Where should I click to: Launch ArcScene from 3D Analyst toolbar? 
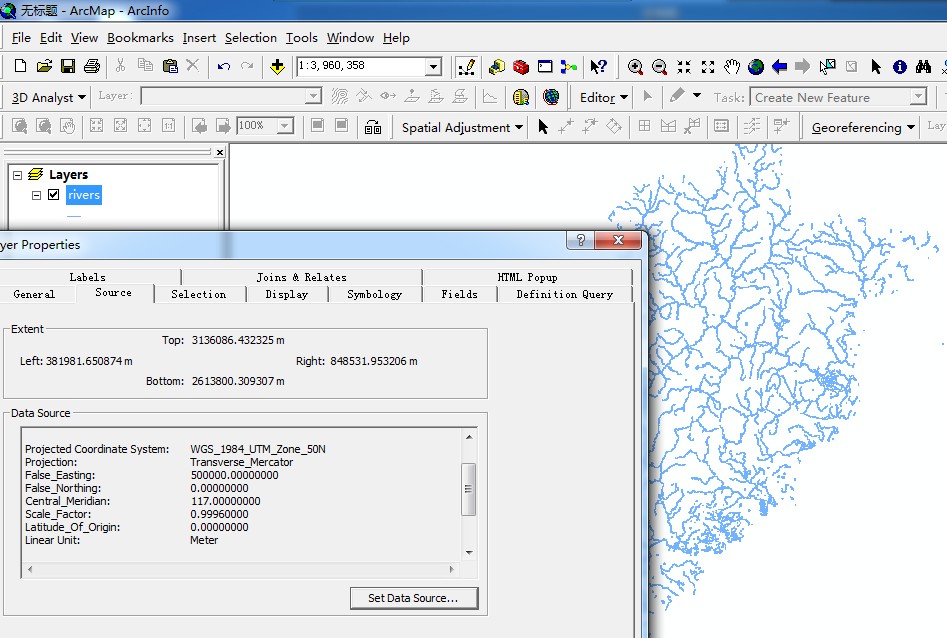point(521,97)
